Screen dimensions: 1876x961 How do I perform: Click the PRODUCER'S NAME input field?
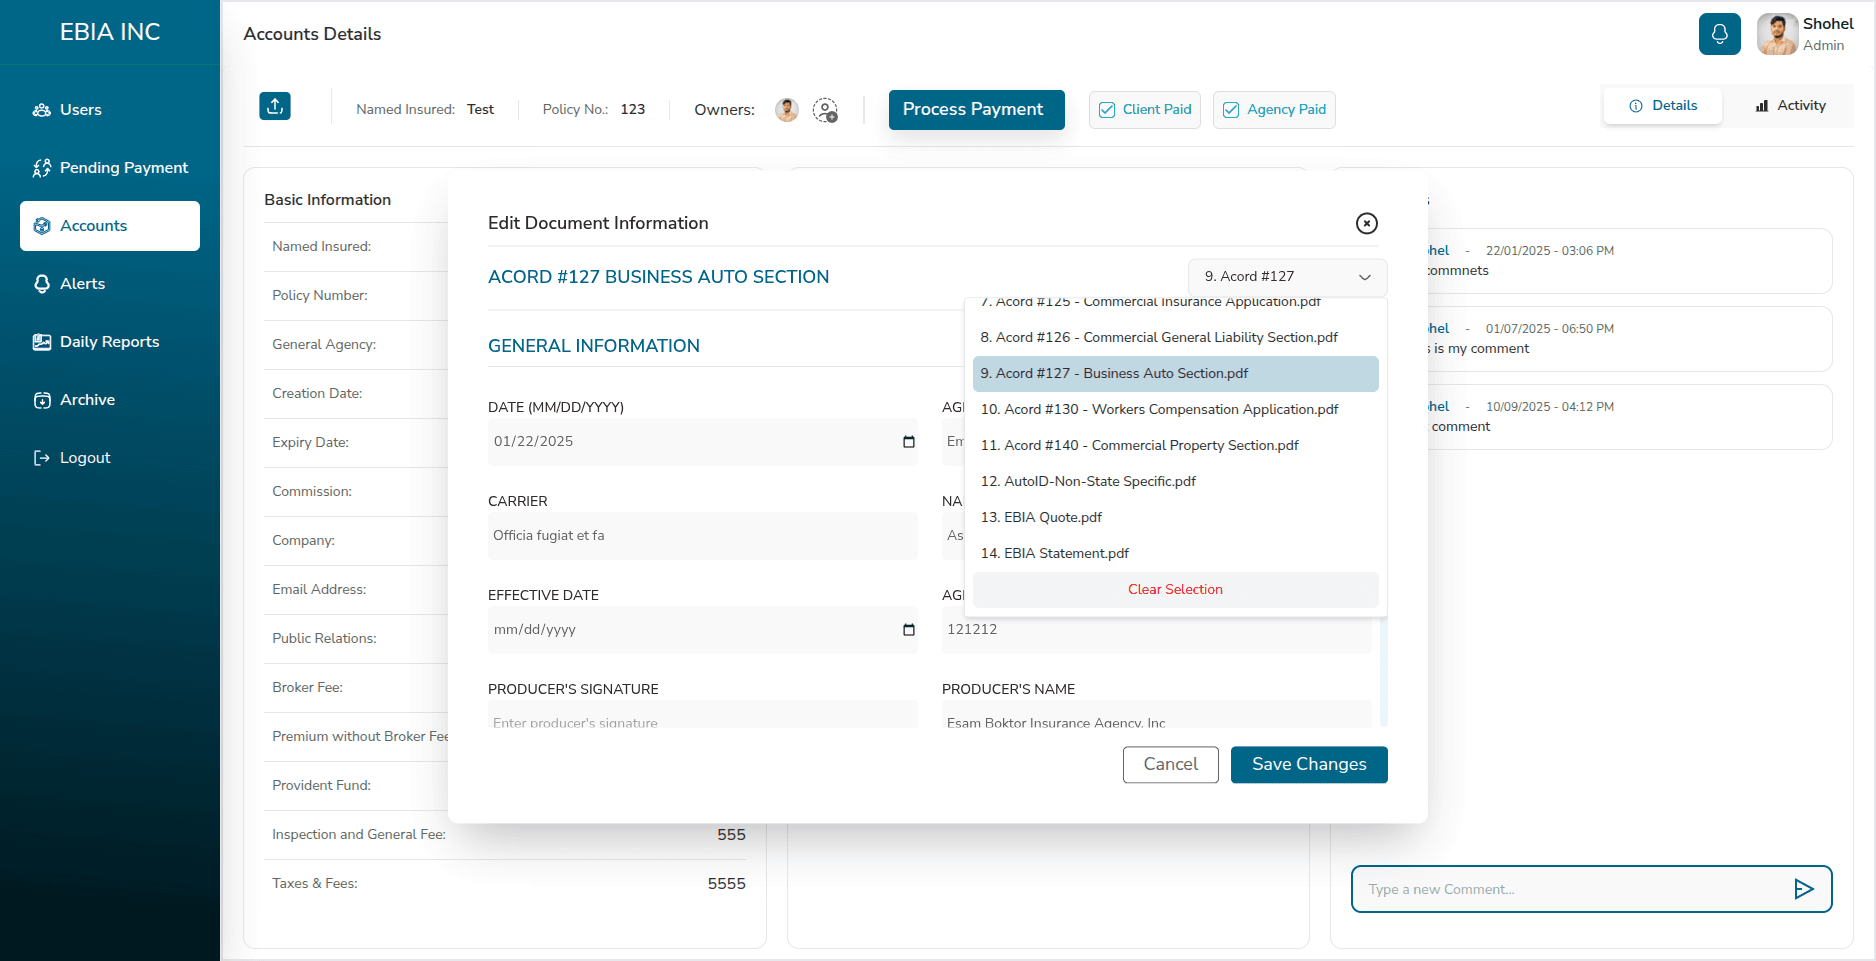(x=1156, y=714)
